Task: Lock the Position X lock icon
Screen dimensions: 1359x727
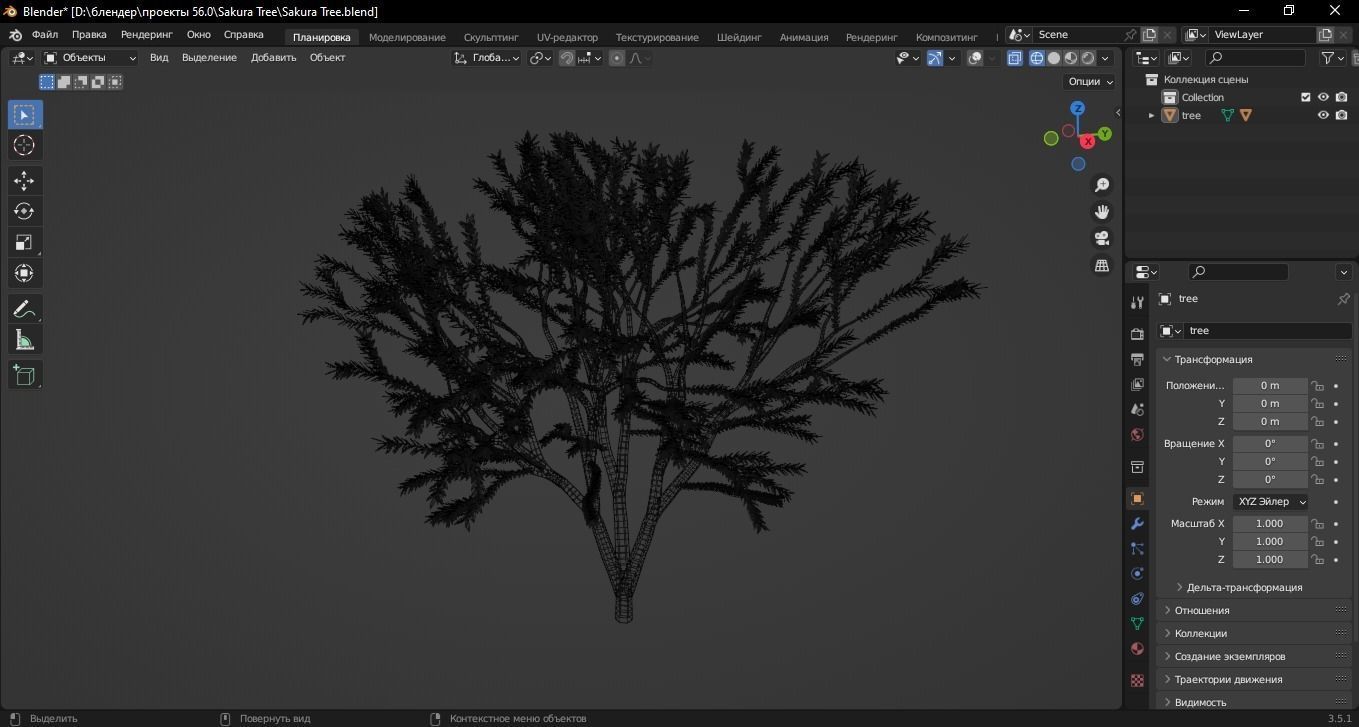Action: pyautogui.click(x=1318, y=386)
